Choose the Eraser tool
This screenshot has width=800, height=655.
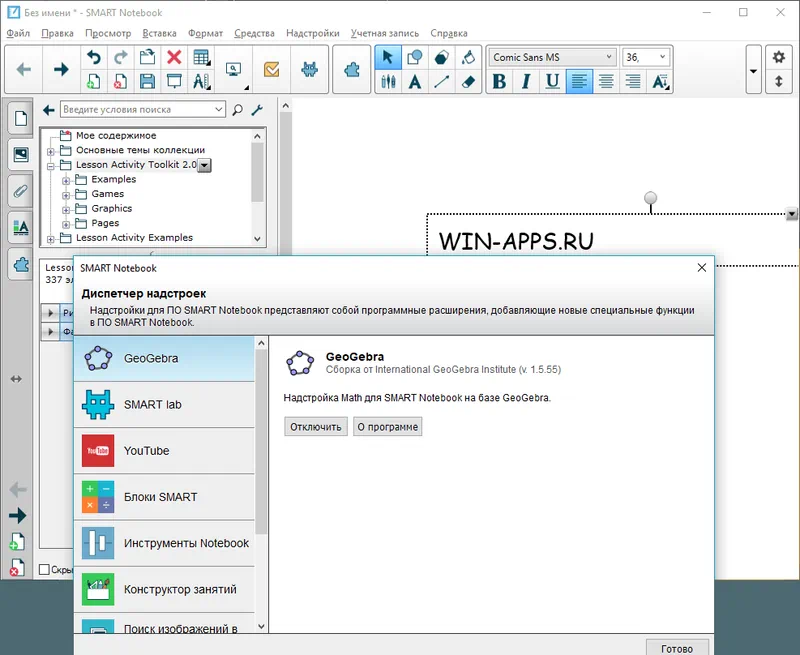click(x=468, y=81)
